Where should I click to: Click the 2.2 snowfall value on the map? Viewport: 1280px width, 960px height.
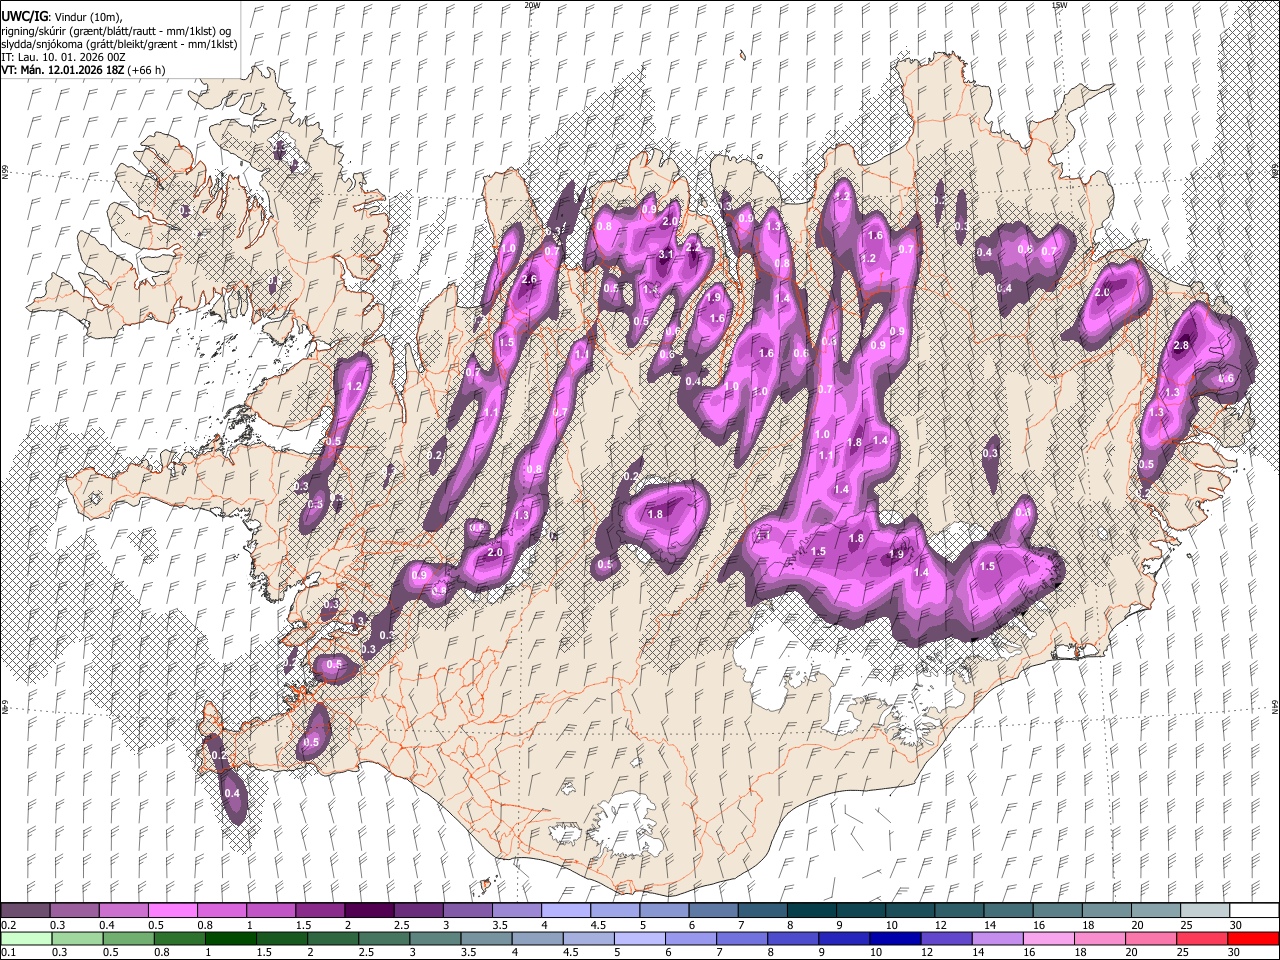click(692, 246)
